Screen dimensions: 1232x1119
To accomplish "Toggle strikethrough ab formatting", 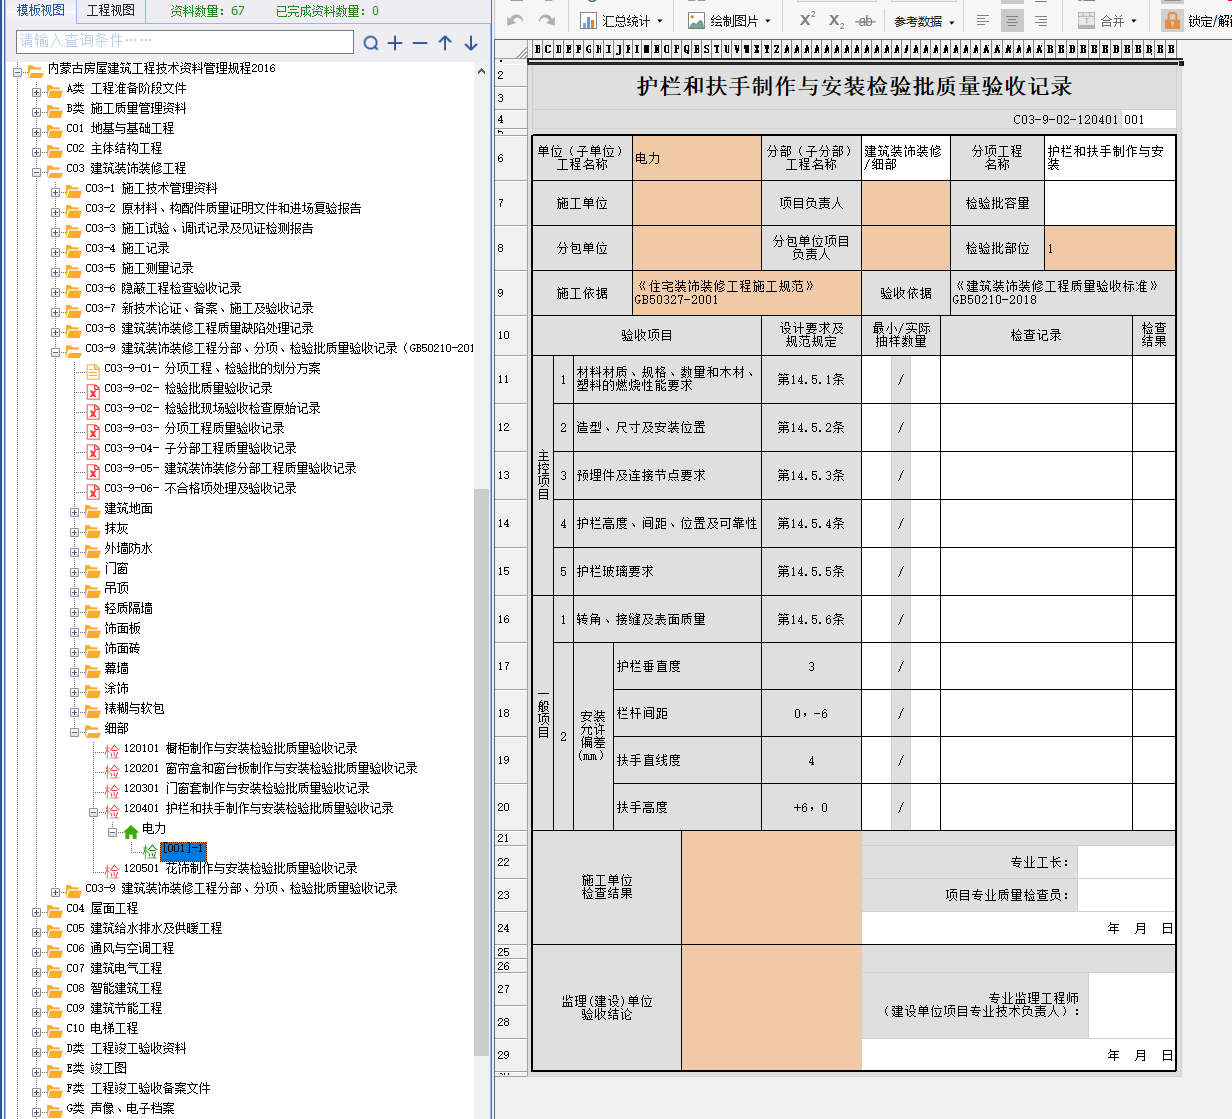I will pyautogui.click(x=866, y=20).
